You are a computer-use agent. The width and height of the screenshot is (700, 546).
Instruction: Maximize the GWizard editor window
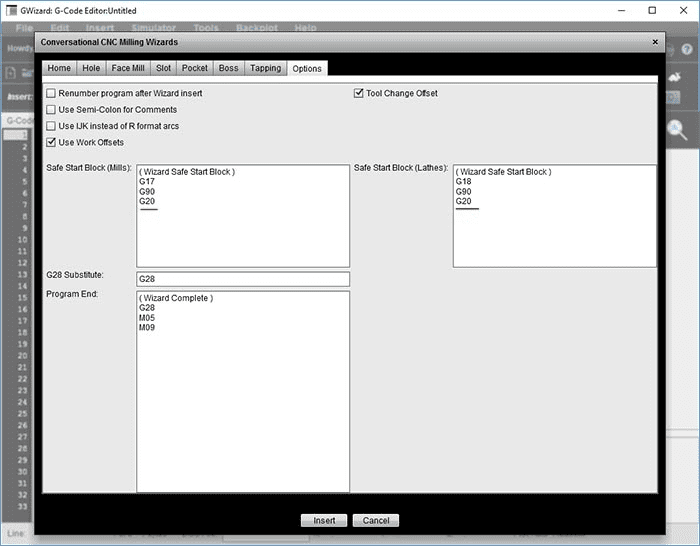652,10
